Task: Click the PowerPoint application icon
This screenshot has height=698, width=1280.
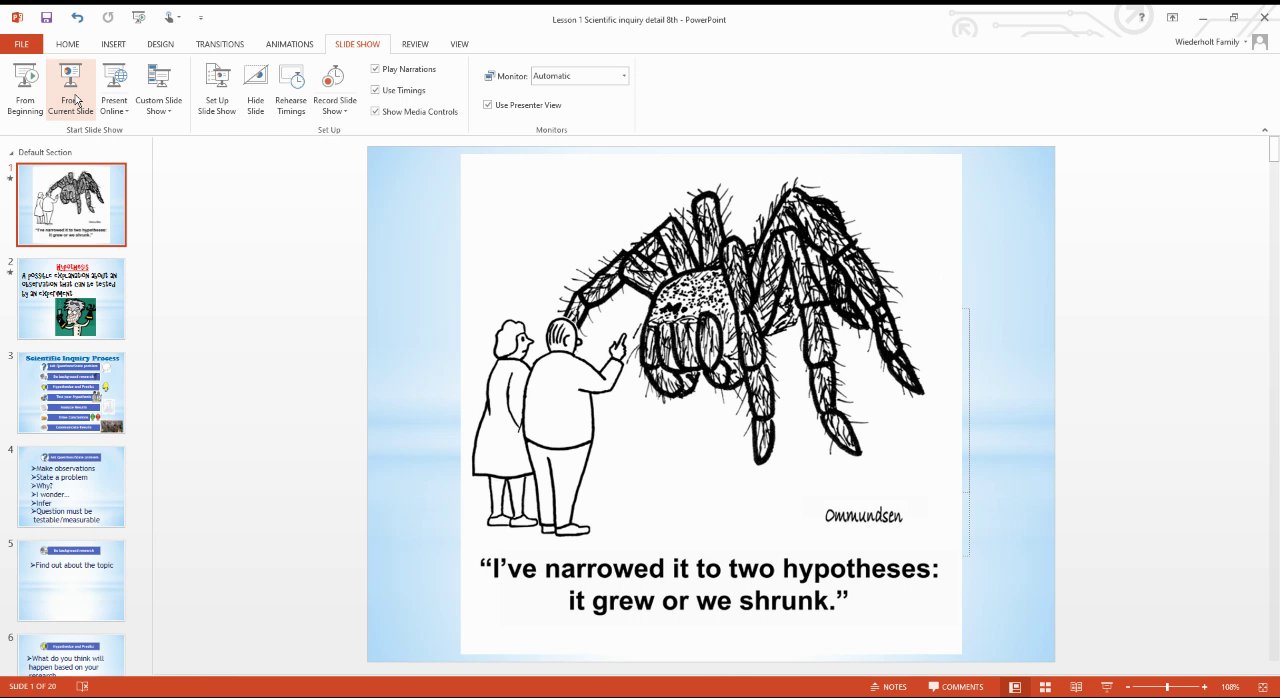Action: (x=16, y=18)
